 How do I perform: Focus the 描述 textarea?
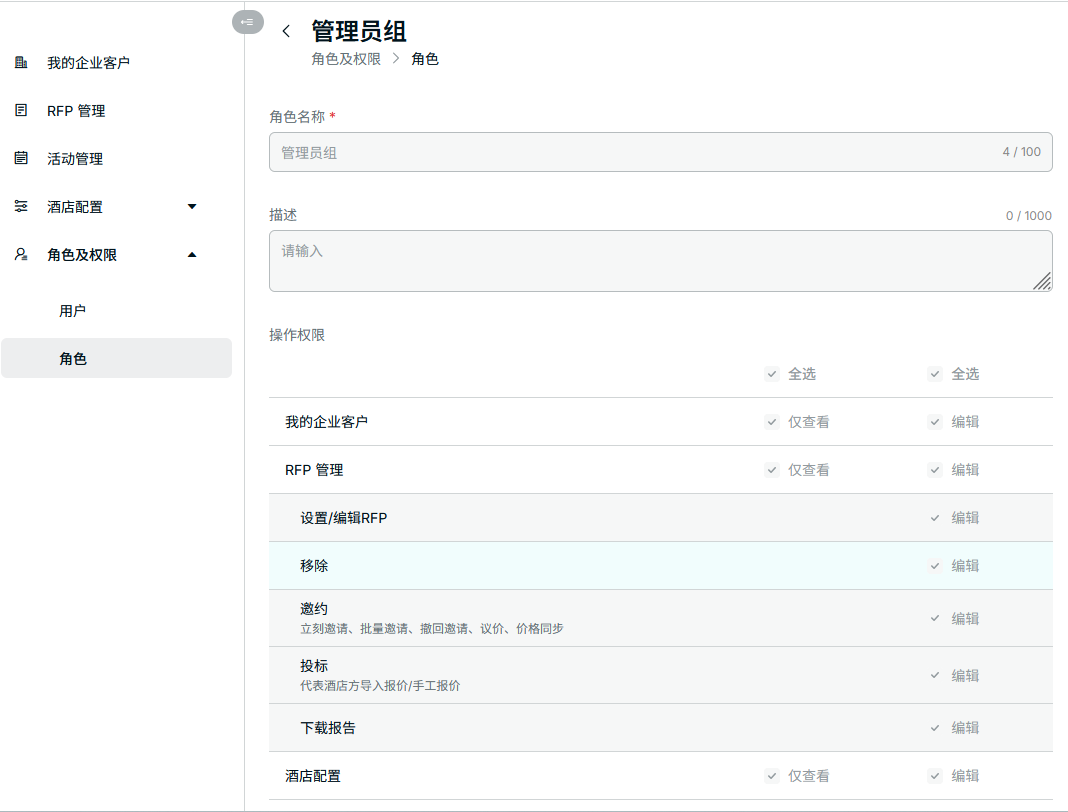[661, 261]
